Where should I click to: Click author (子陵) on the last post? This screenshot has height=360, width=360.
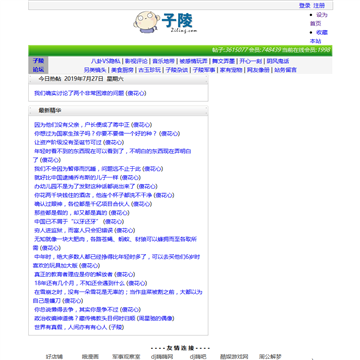(117, 327)
